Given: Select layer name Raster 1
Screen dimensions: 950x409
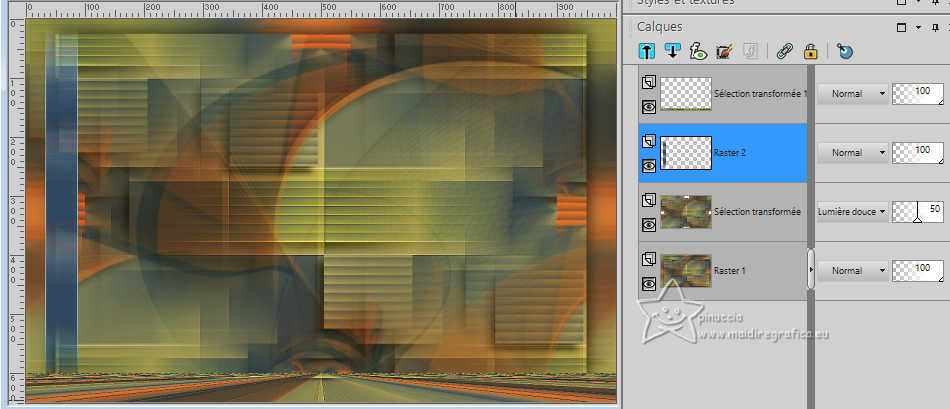Looking at the screenshot, I should [729, 270].
